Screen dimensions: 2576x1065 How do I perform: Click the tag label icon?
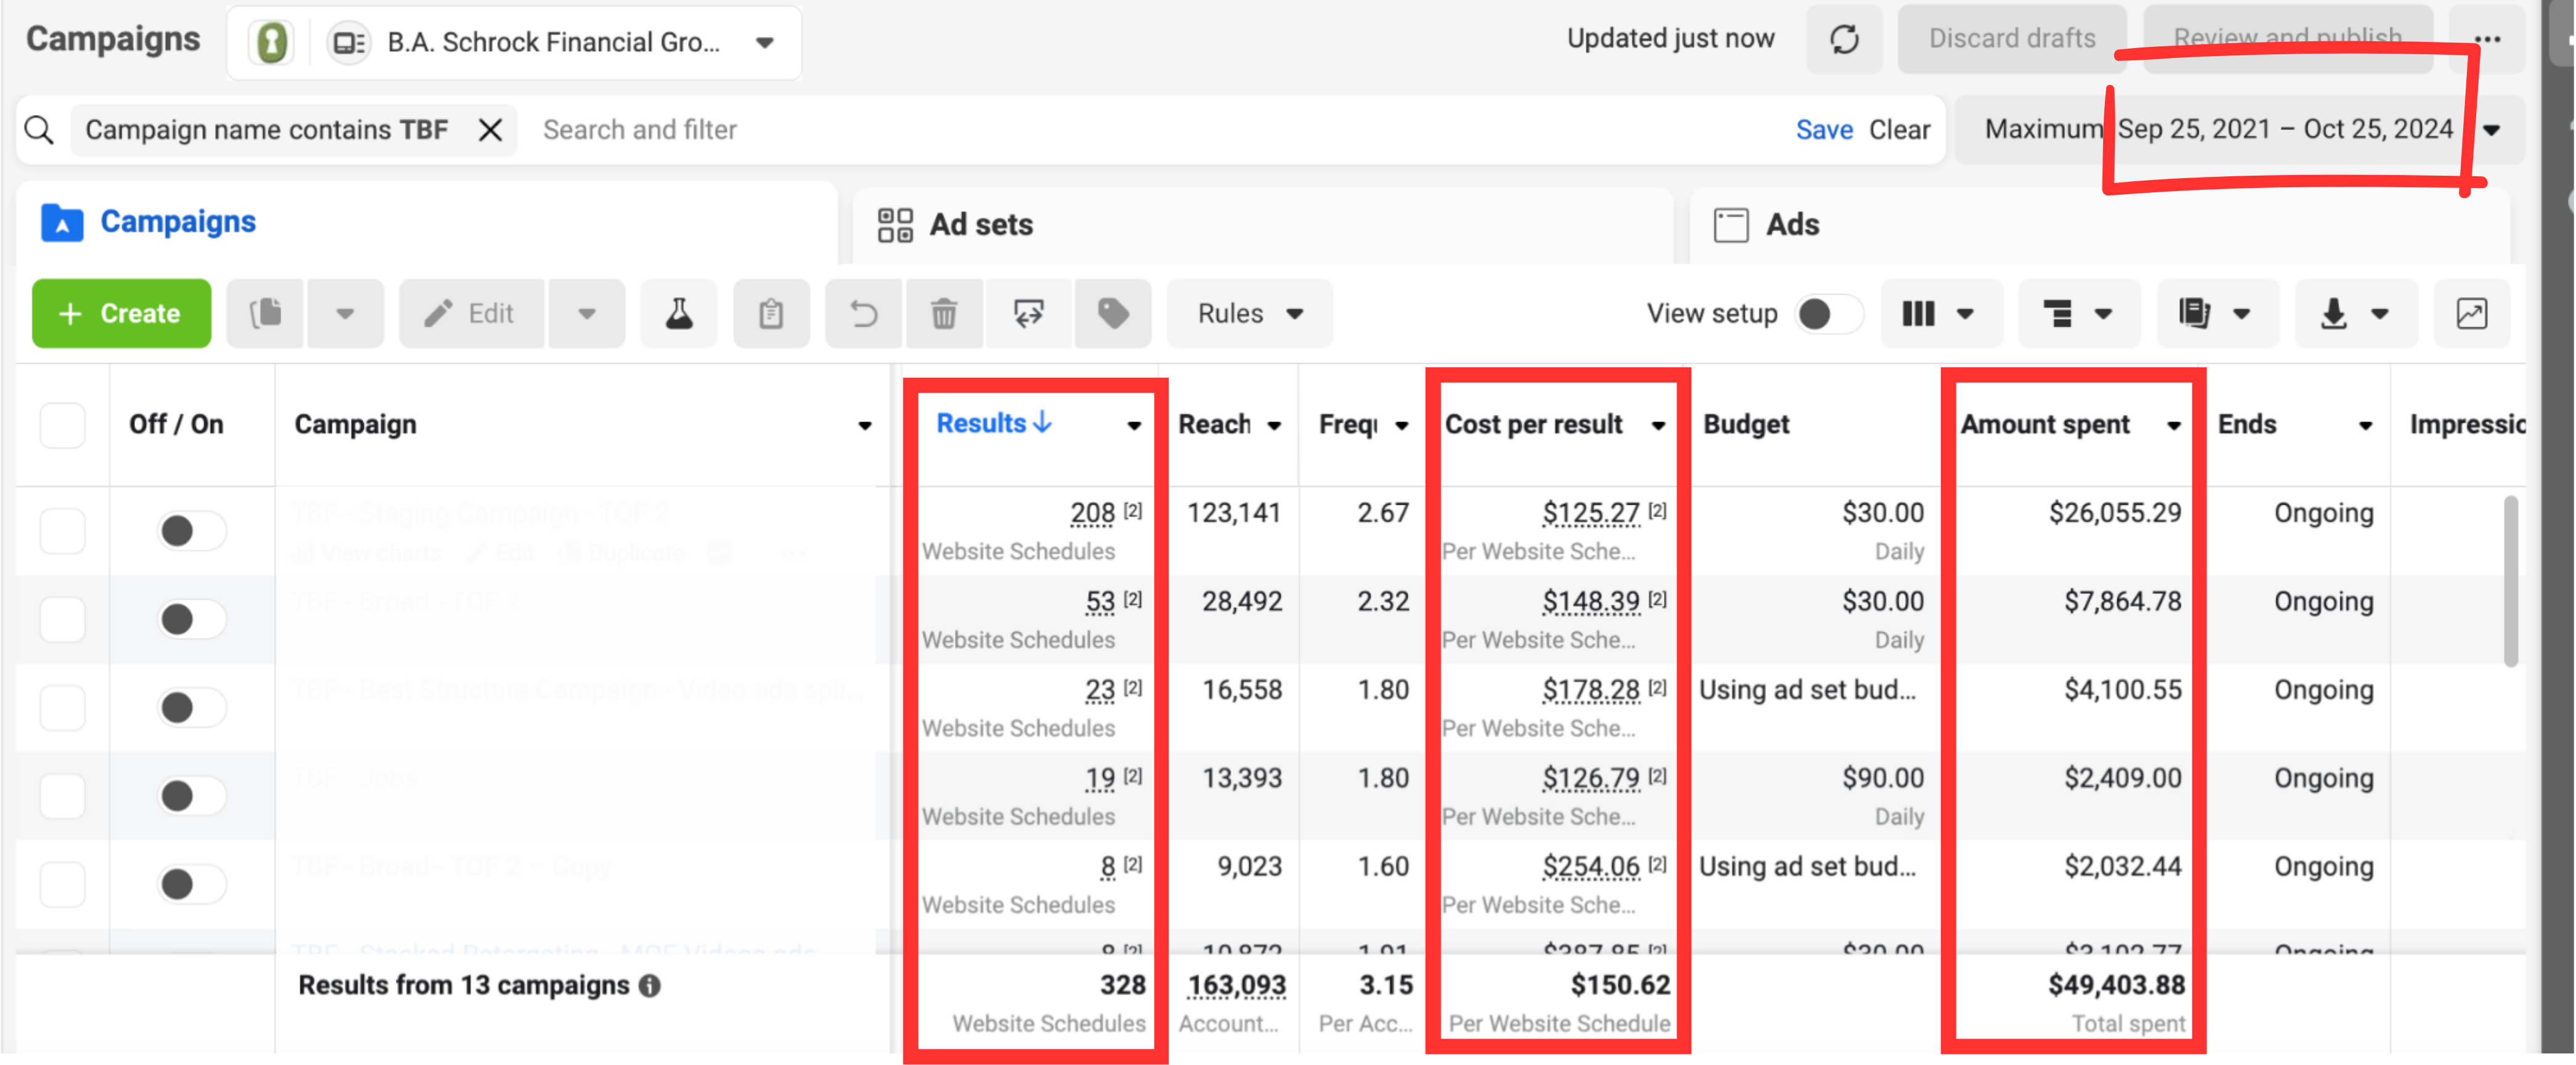click(x=1113, y=314)
